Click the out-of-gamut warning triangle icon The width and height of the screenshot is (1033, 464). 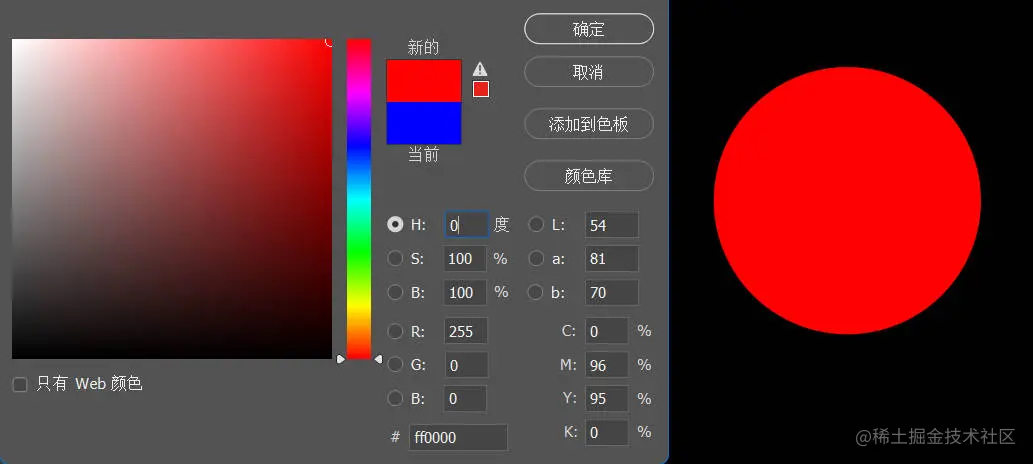[x=480, y=69]
